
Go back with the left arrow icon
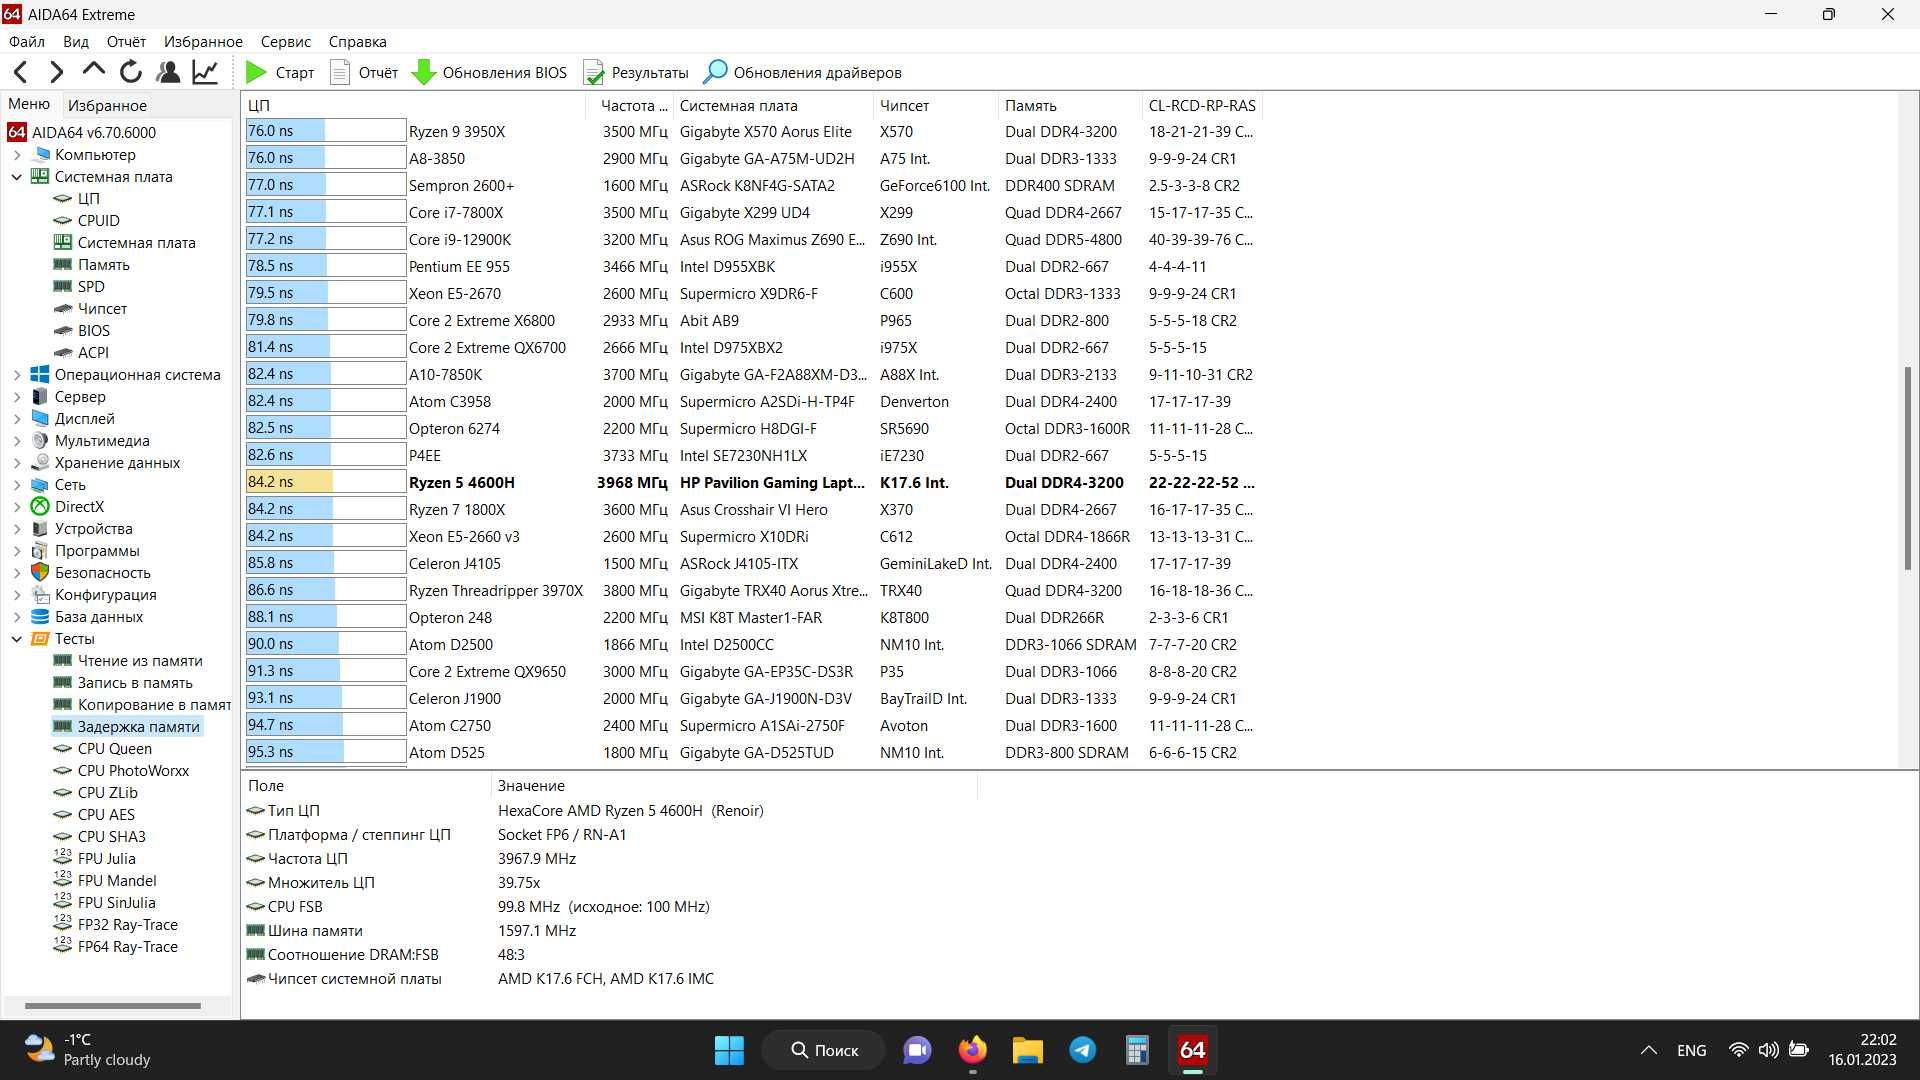[x=20, y=72]
